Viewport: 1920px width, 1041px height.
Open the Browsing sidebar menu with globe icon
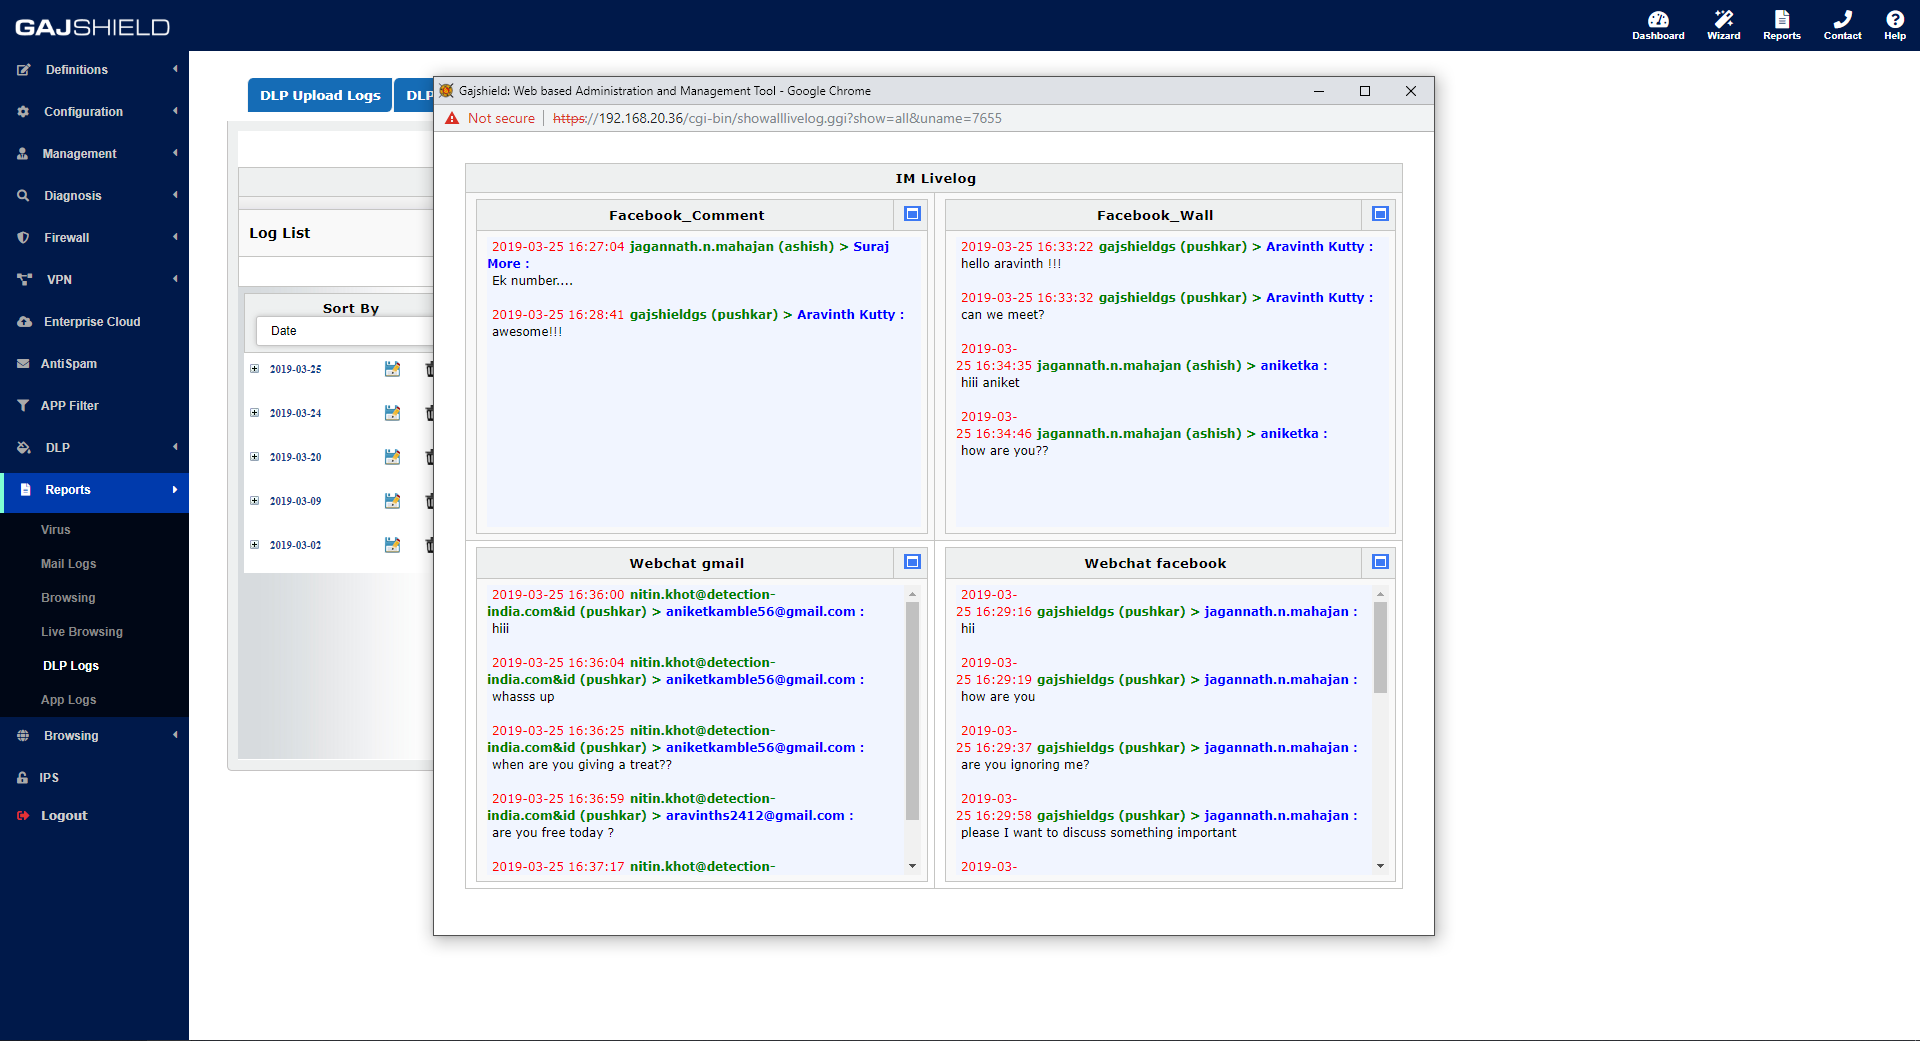pyautogui.click(x=94, y=736)
